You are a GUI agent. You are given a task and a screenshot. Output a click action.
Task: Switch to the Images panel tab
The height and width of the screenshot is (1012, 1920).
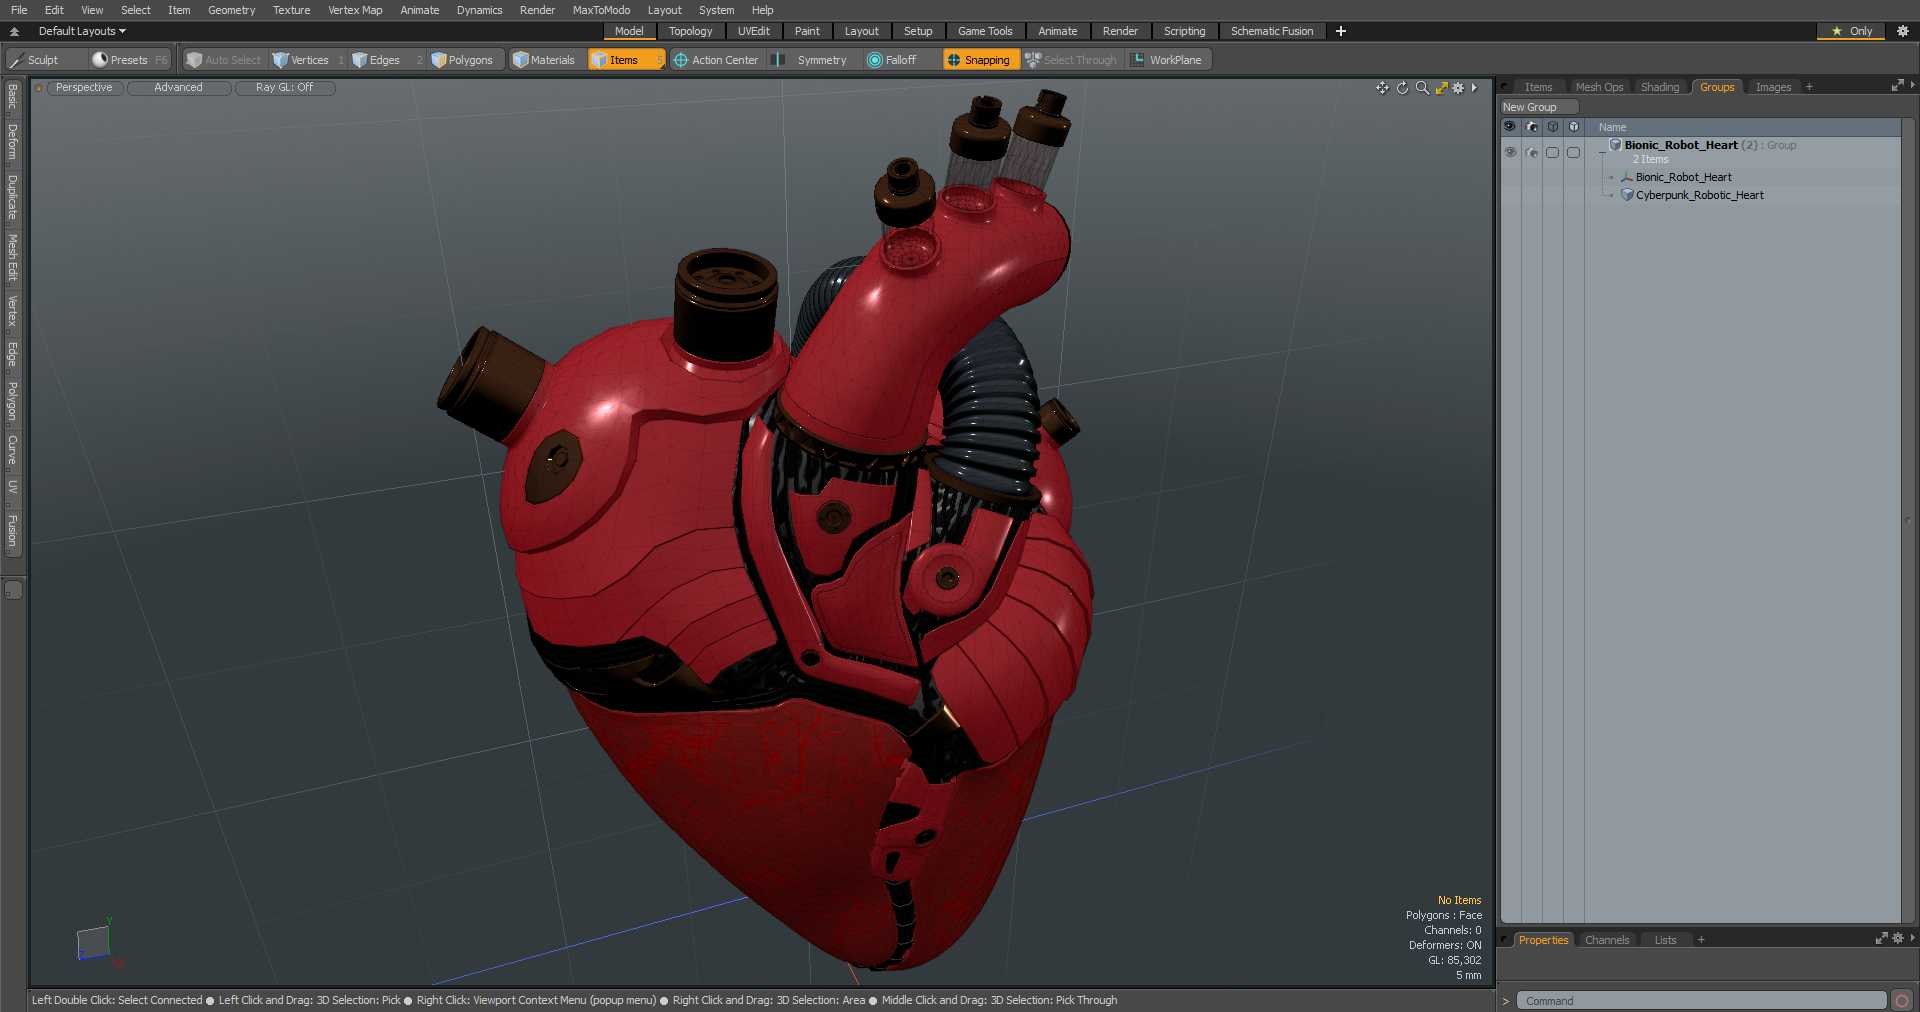[x=1773, y=87]
